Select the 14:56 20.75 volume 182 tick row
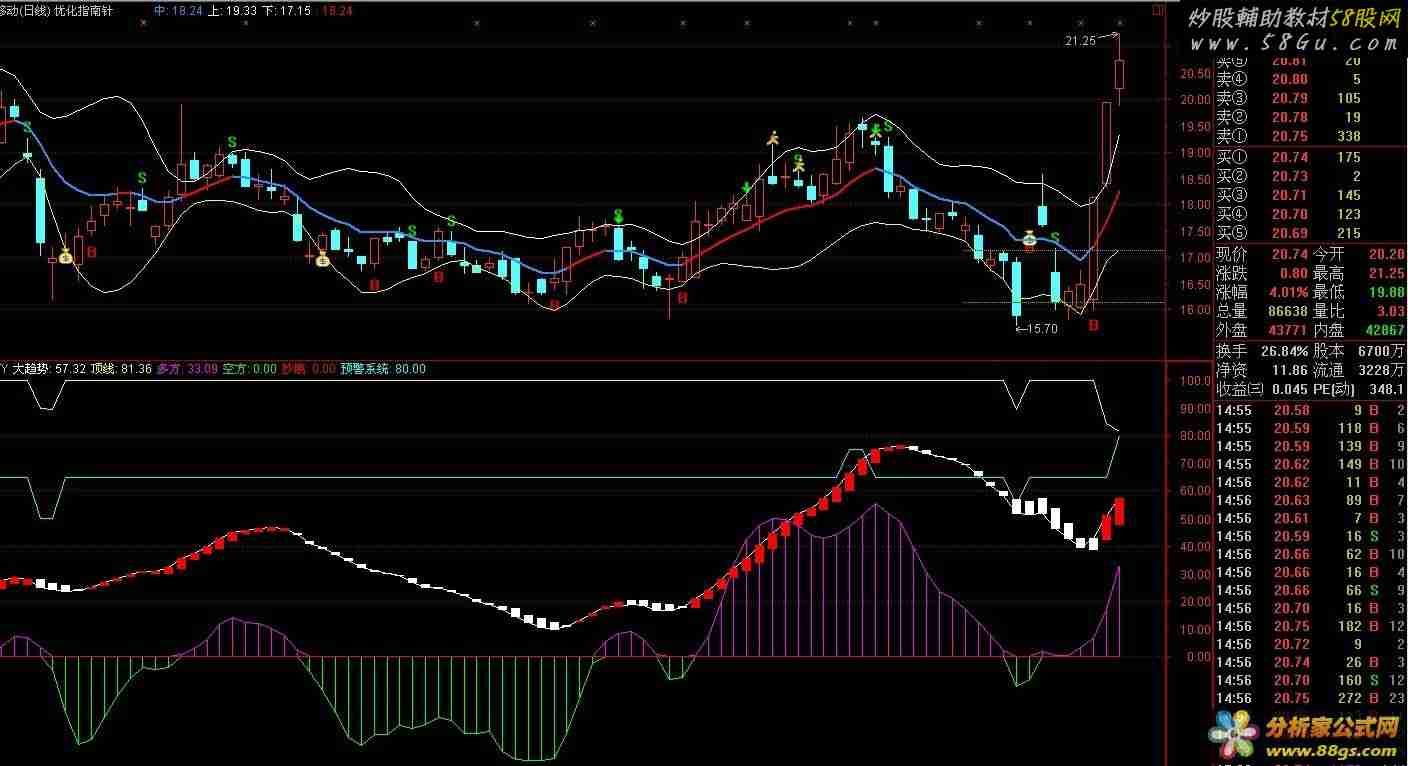 pyautogui.click(x=1311, y=626)
